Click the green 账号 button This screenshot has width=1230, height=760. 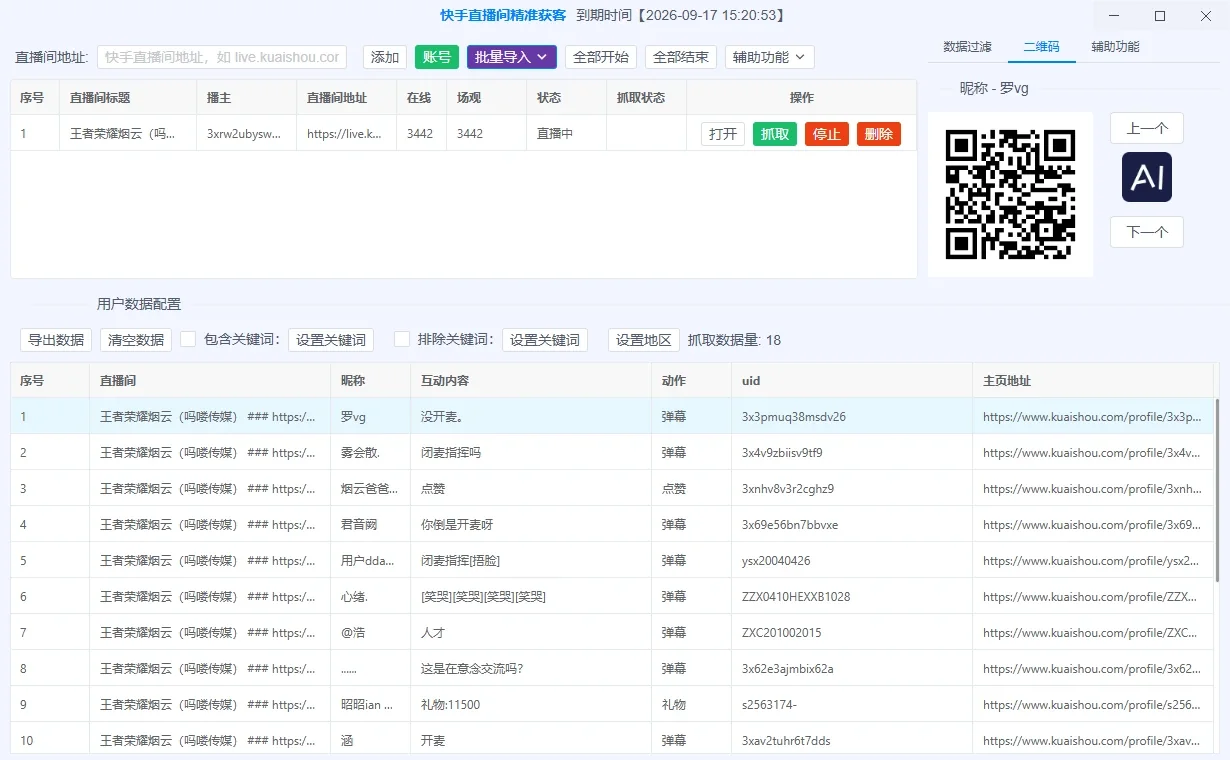(437, 57)
